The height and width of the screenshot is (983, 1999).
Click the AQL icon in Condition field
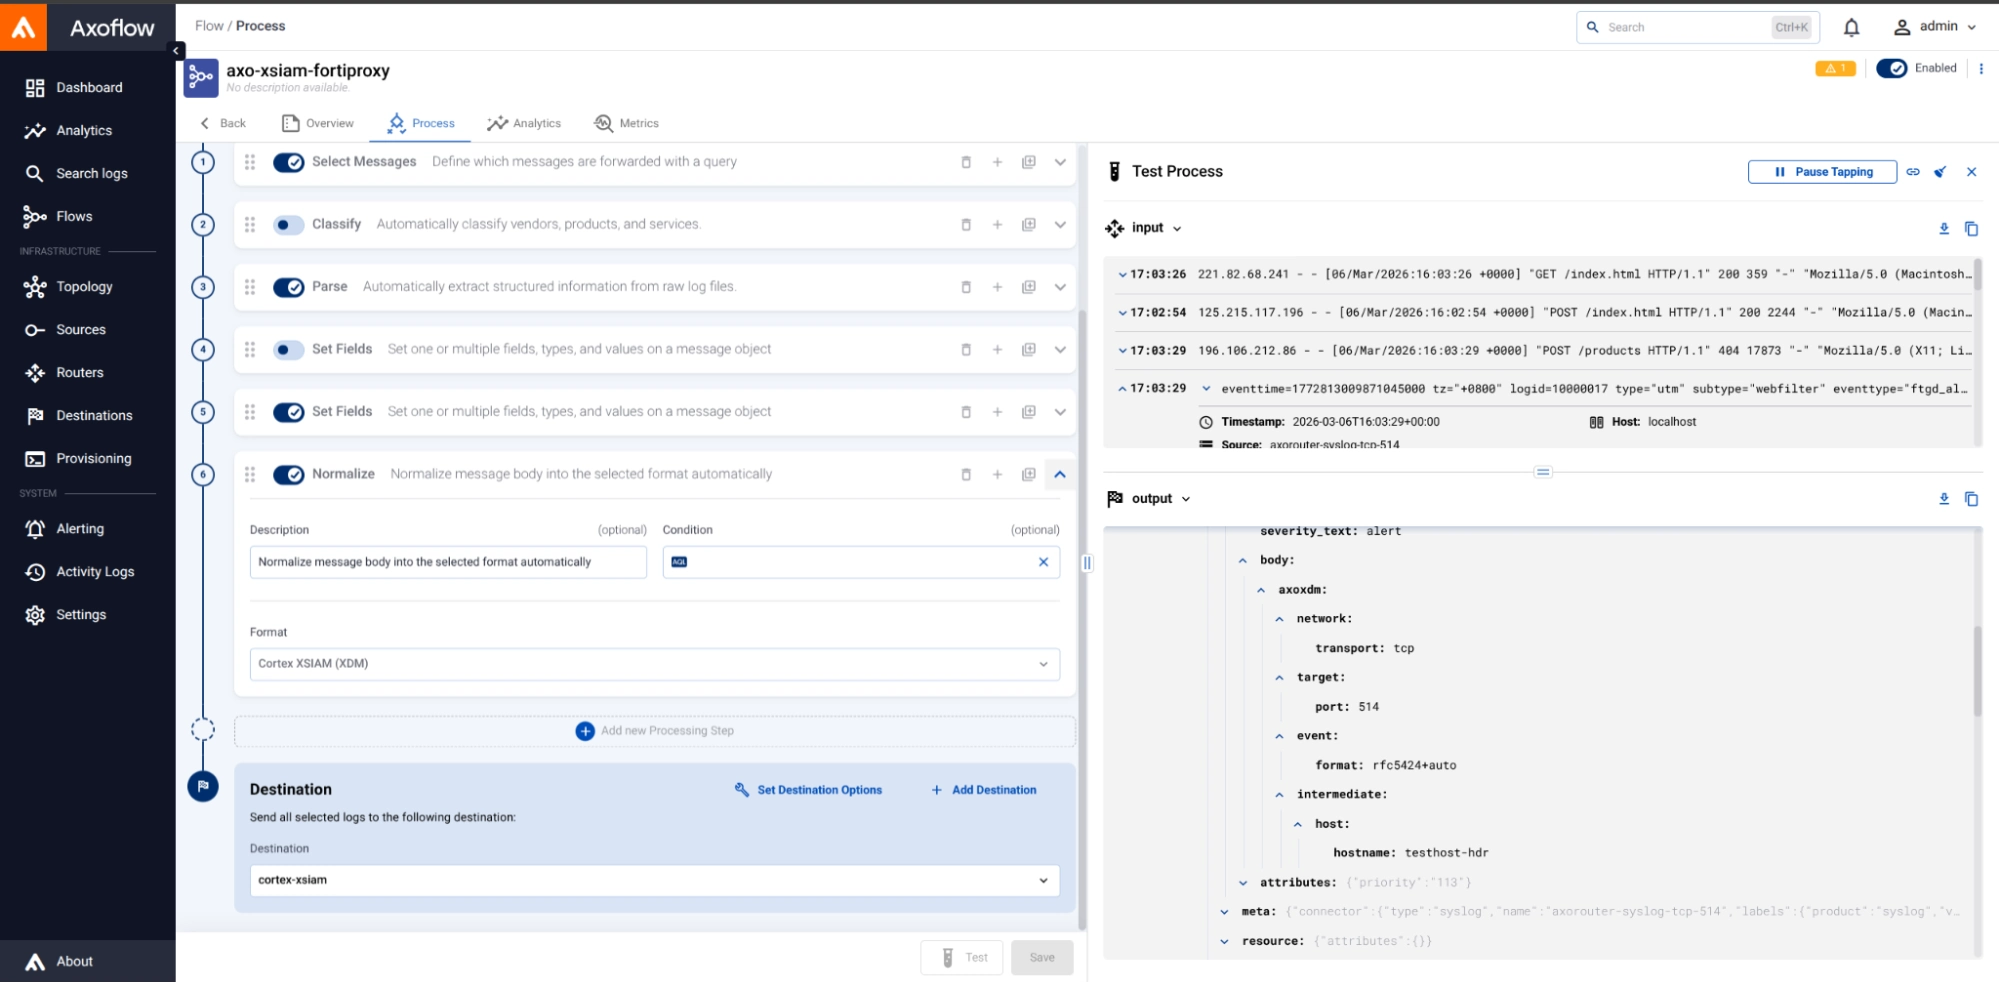pos(679,562)
